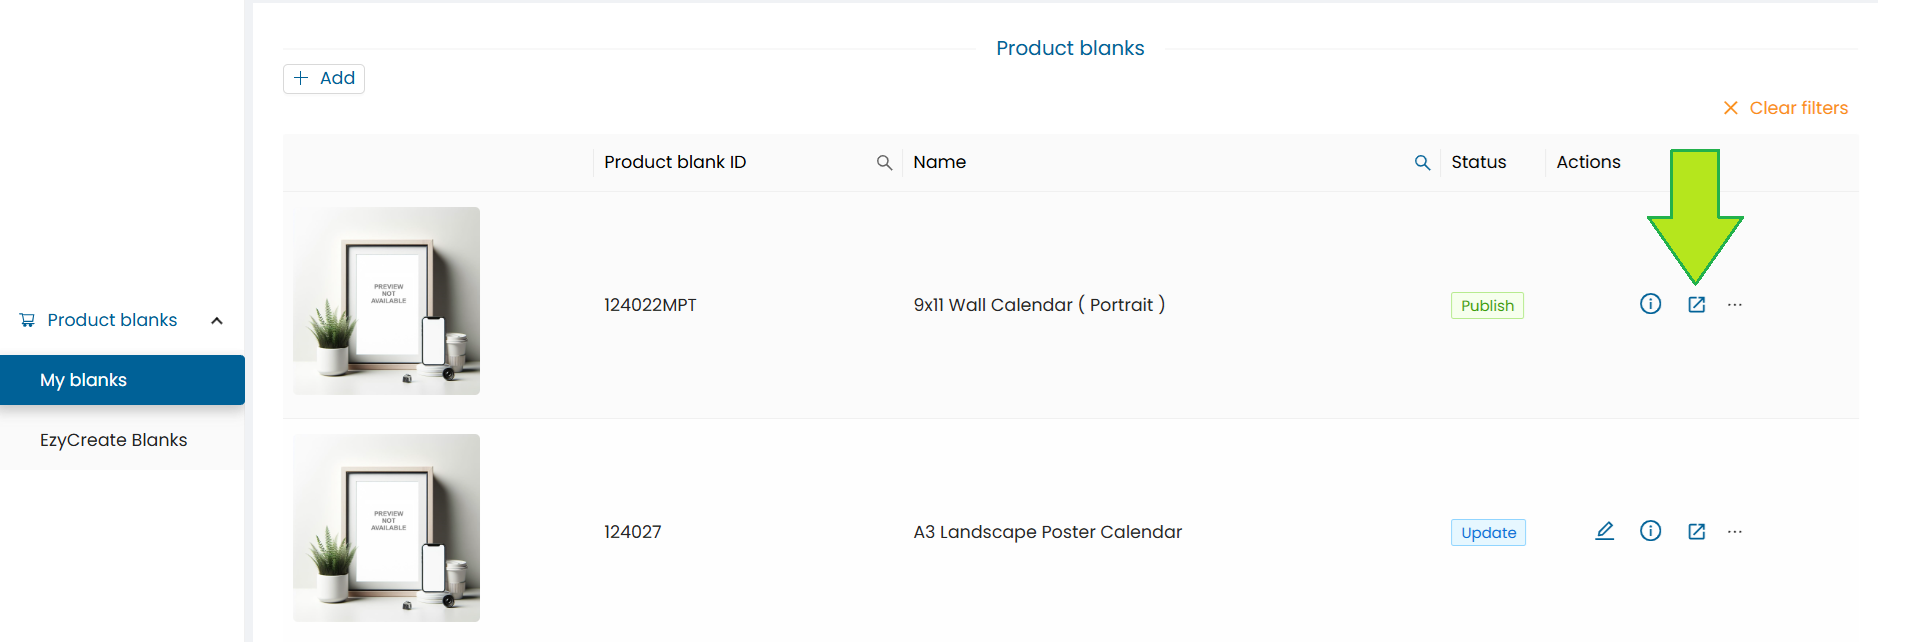Open the 9x11 Wall Calendar external link icon
Screen dimensions: 1906x642
coord(1696,305)
